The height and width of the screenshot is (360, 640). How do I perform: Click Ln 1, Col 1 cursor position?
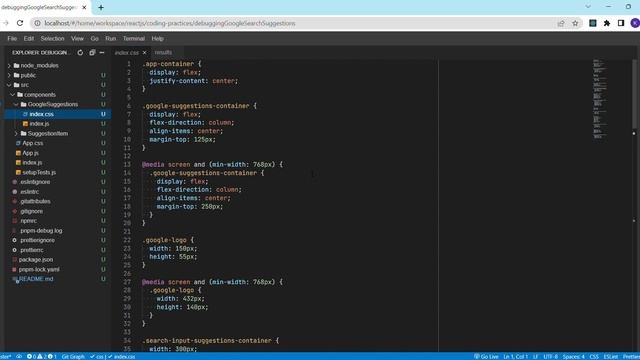point(516,356)
